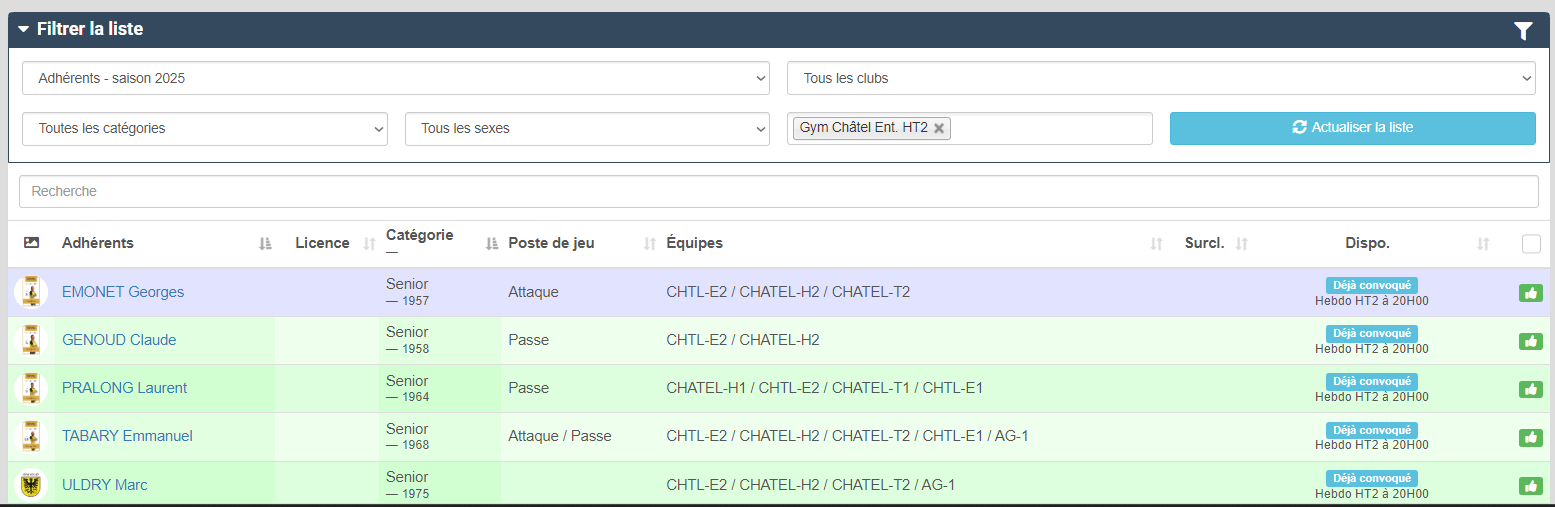
Task: Sort by Adhérents column sort icon
Action: (x=265, y=244)
